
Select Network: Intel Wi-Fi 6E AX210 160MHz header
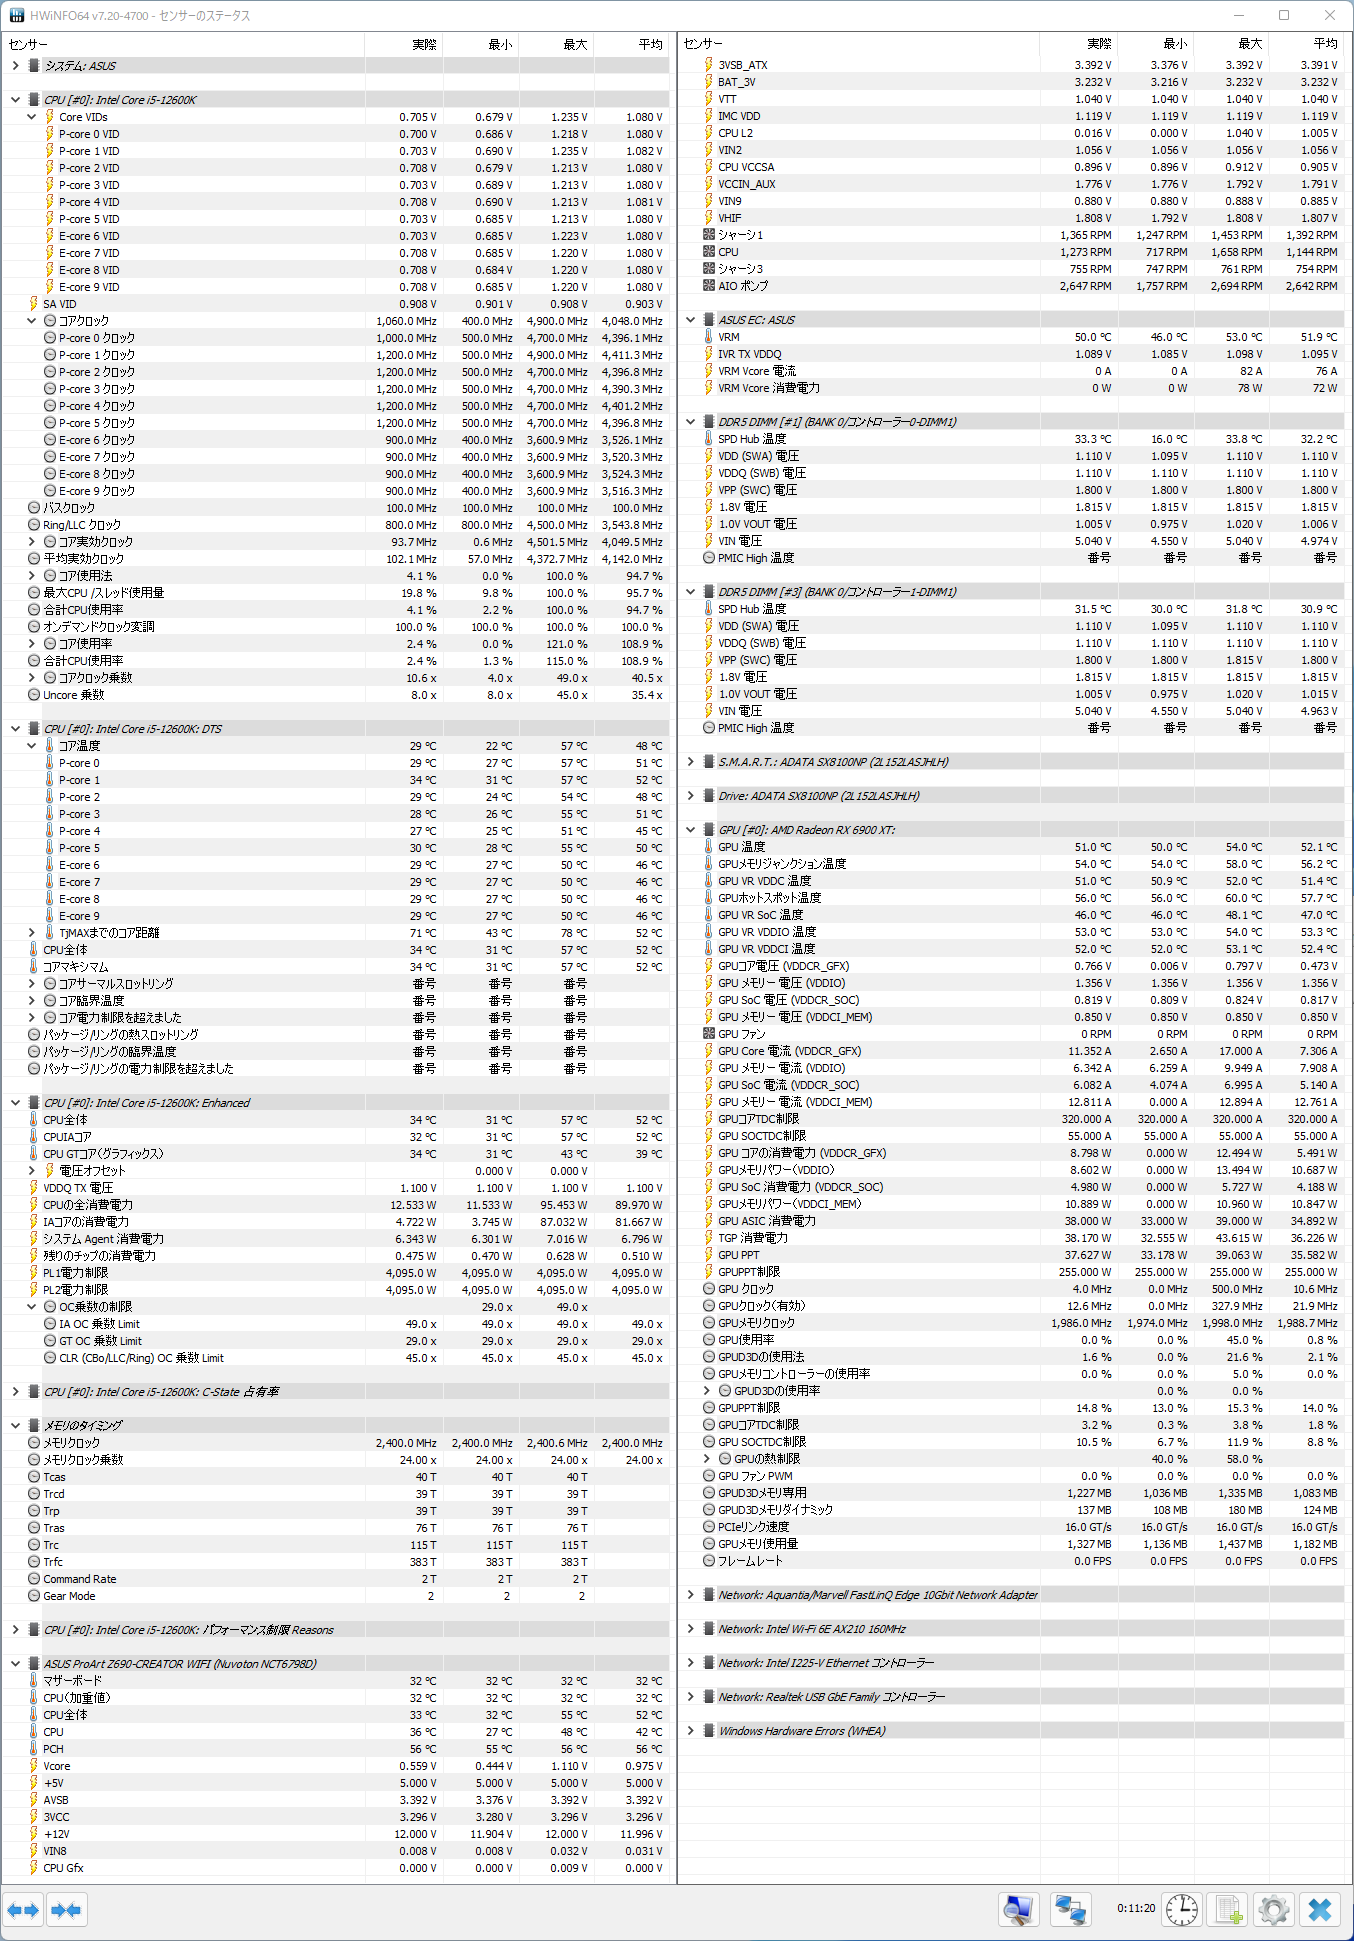tap(1011, 1629)
